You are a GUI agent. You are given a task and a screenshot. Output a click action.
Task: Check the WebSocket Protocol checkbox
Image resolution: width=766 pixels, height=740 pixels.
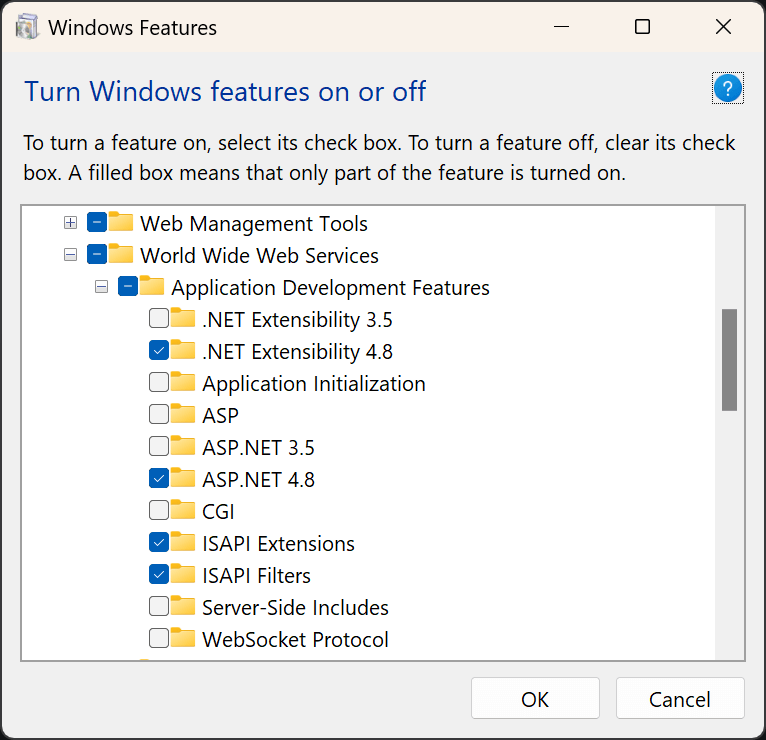pyautogui.click(x=159, y=638)
